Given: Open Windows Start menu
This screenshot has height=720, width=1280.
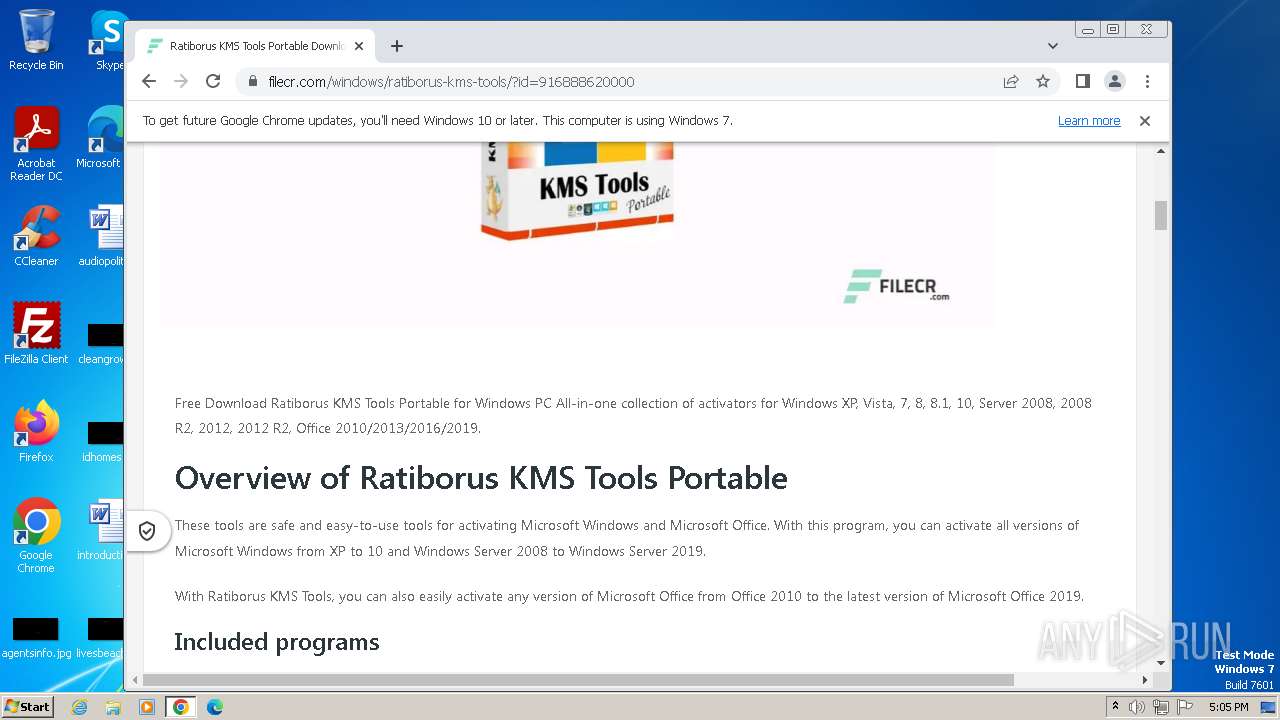Looking at the screenshot, I should (x=27, y=706).
